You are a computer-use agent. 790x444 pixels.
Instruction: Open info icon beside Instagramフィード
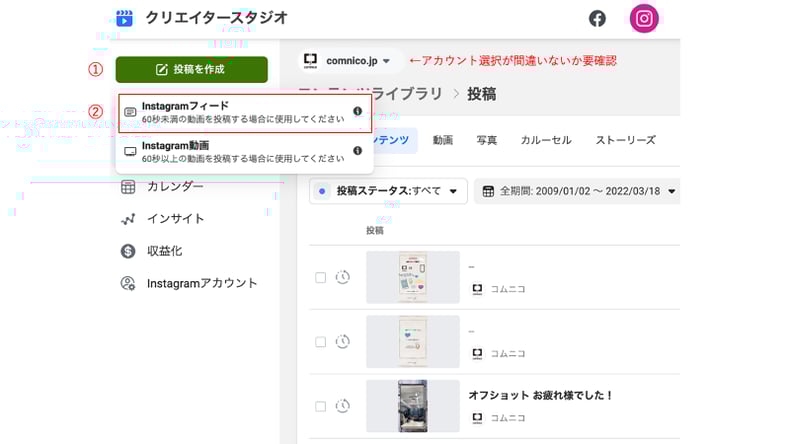click(358, 111)
